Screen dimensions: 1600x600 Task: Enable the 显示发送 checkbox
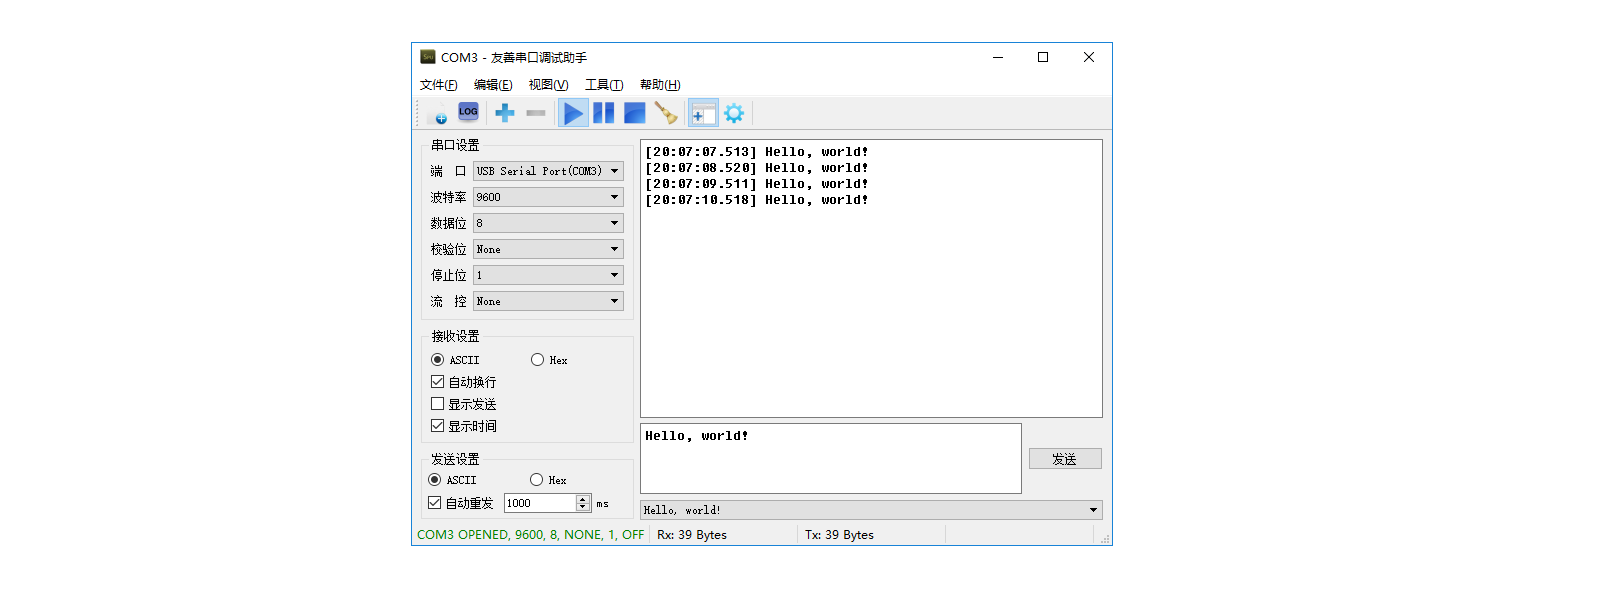[x=438, y=404]
